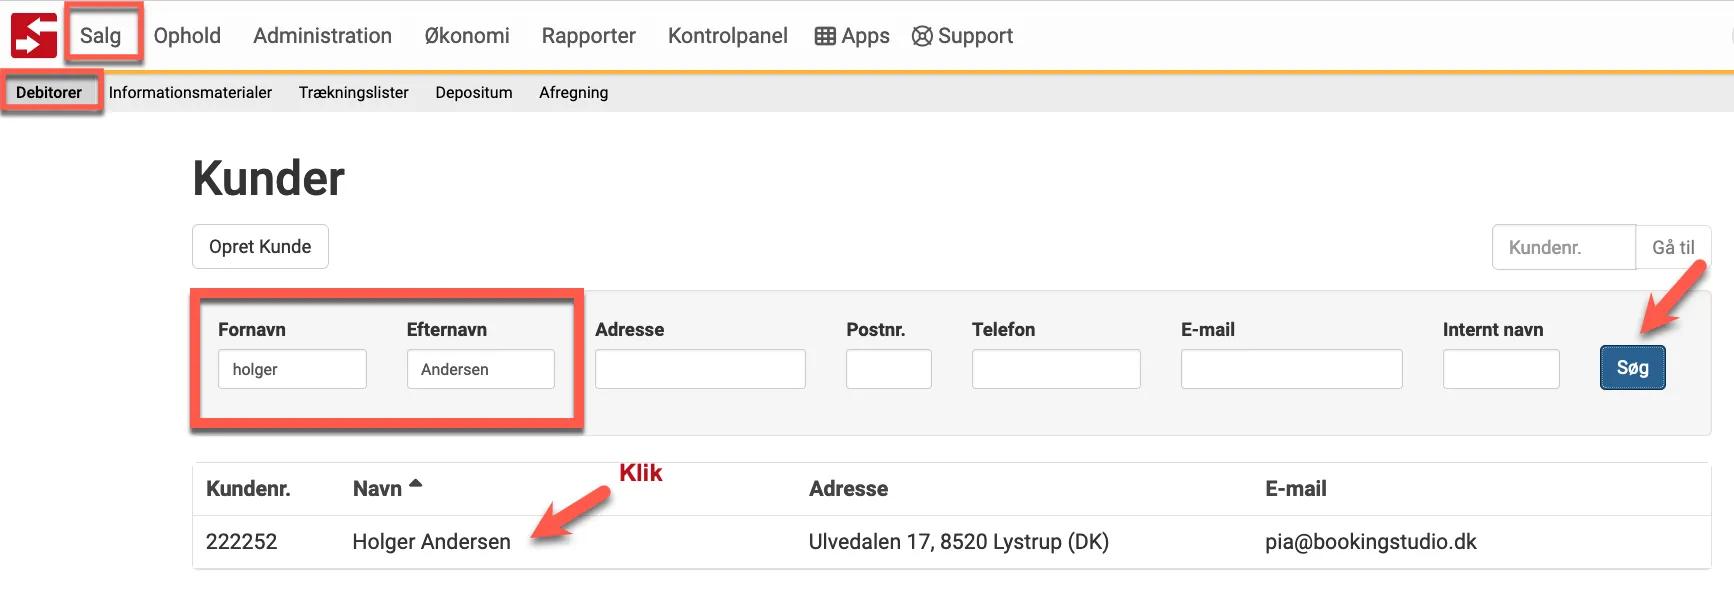1734x590 pixels.
Task: Go to the Informationsmaterialer tab
Action: [190, 92]
